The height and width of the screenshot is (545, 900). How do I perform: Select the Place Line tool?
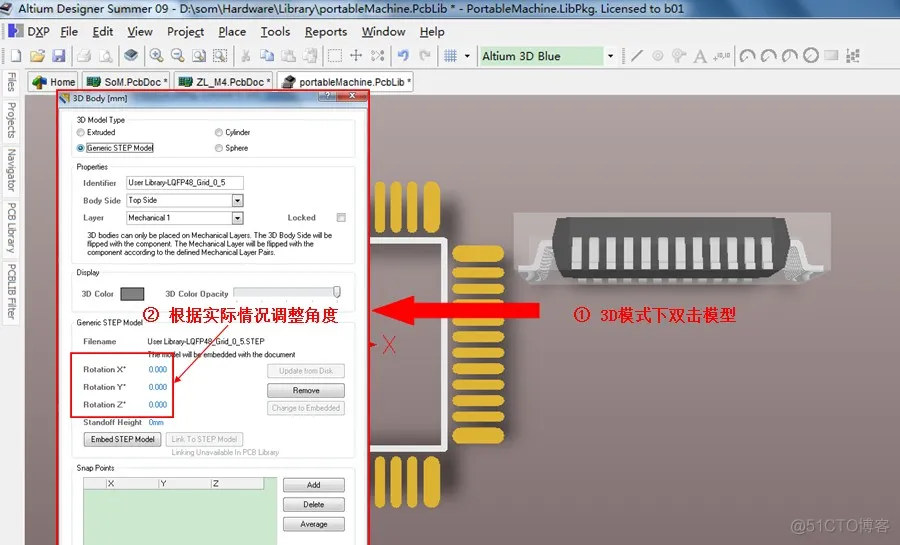click(637, 56)
